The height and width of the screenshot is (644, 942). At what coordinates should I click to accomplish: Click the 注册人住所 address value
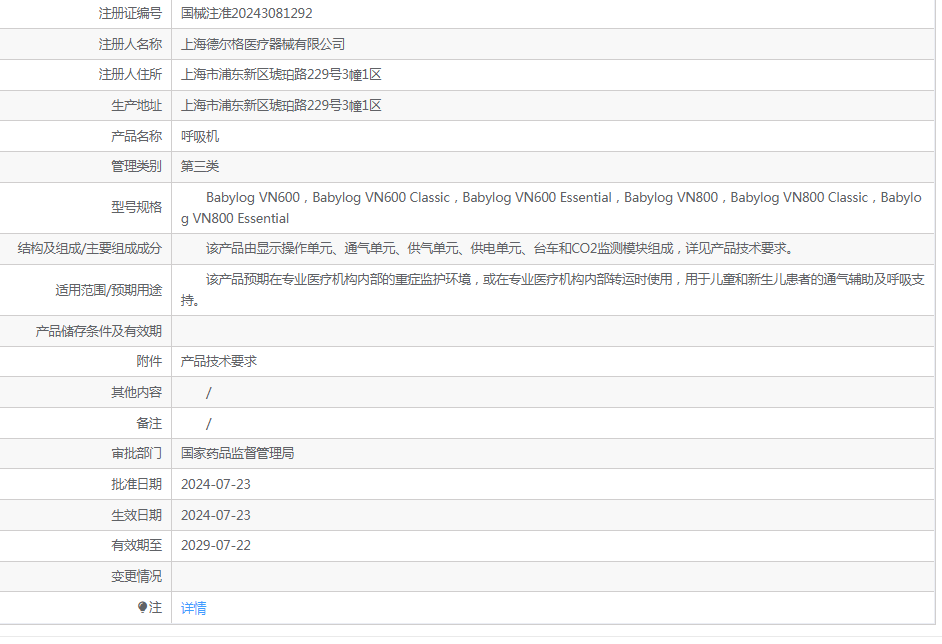click(281, 74)
